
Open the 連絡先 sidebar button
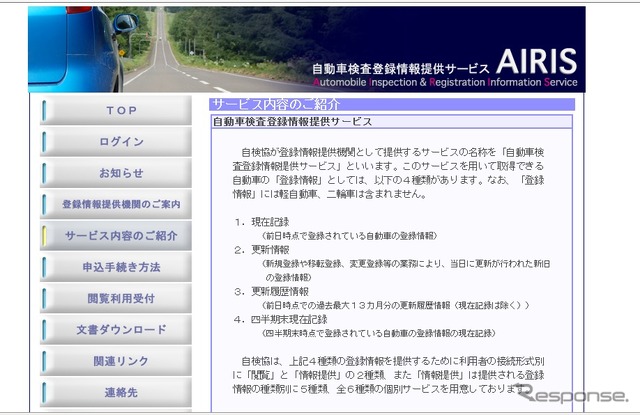click(116, 392)
